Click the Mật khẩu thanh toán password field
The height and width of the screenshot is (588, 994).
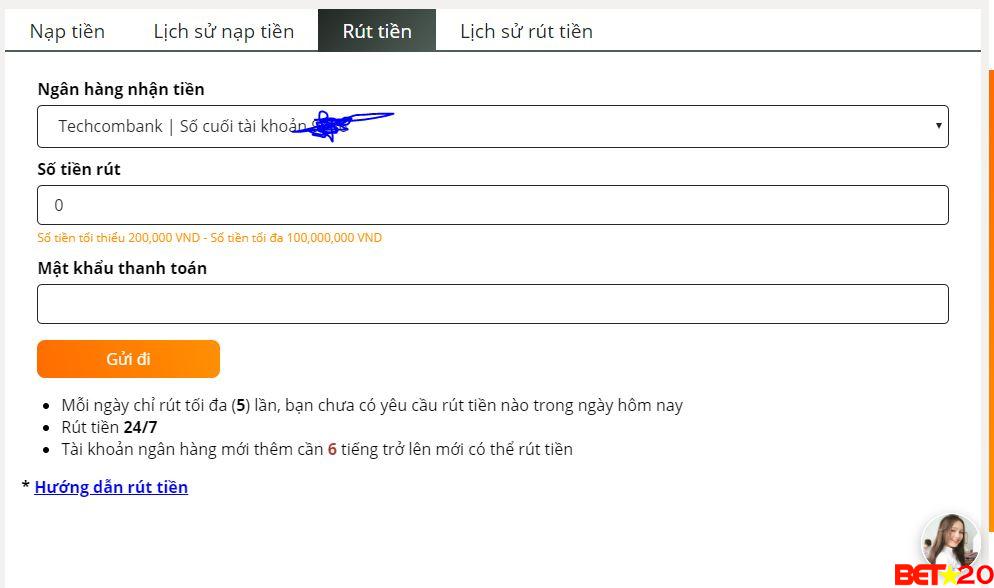[x=492, y=303]
